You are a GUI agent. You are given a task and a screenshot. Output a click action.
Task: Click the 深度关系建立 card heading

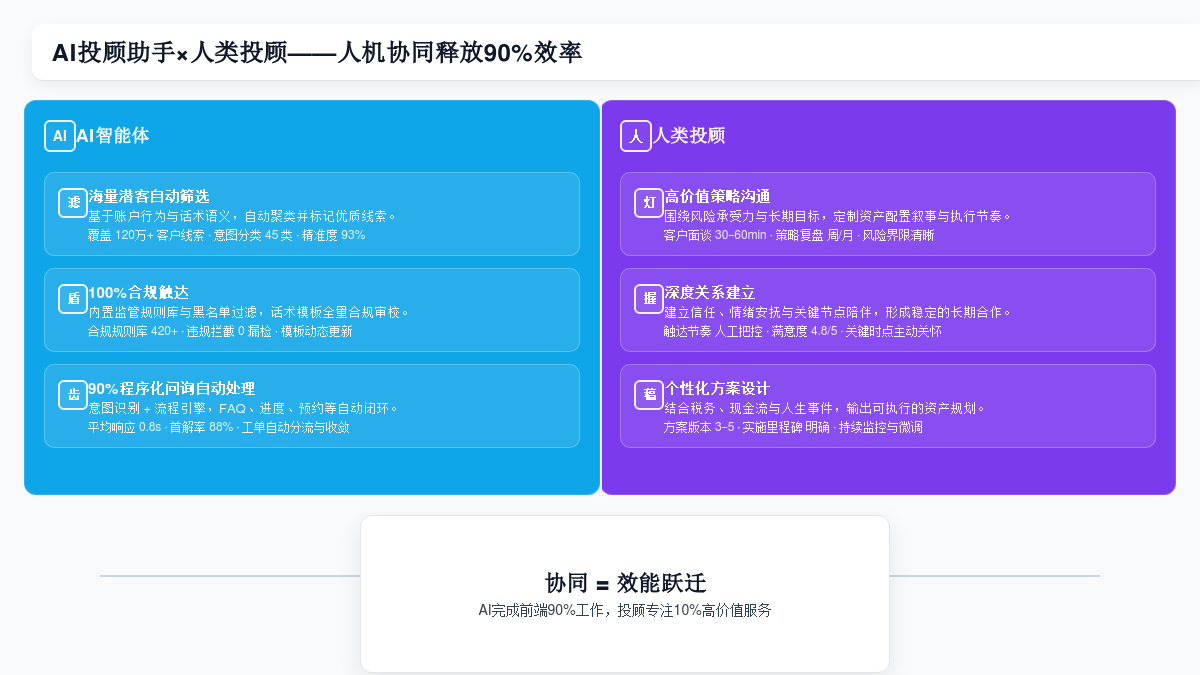pos(710,292)
